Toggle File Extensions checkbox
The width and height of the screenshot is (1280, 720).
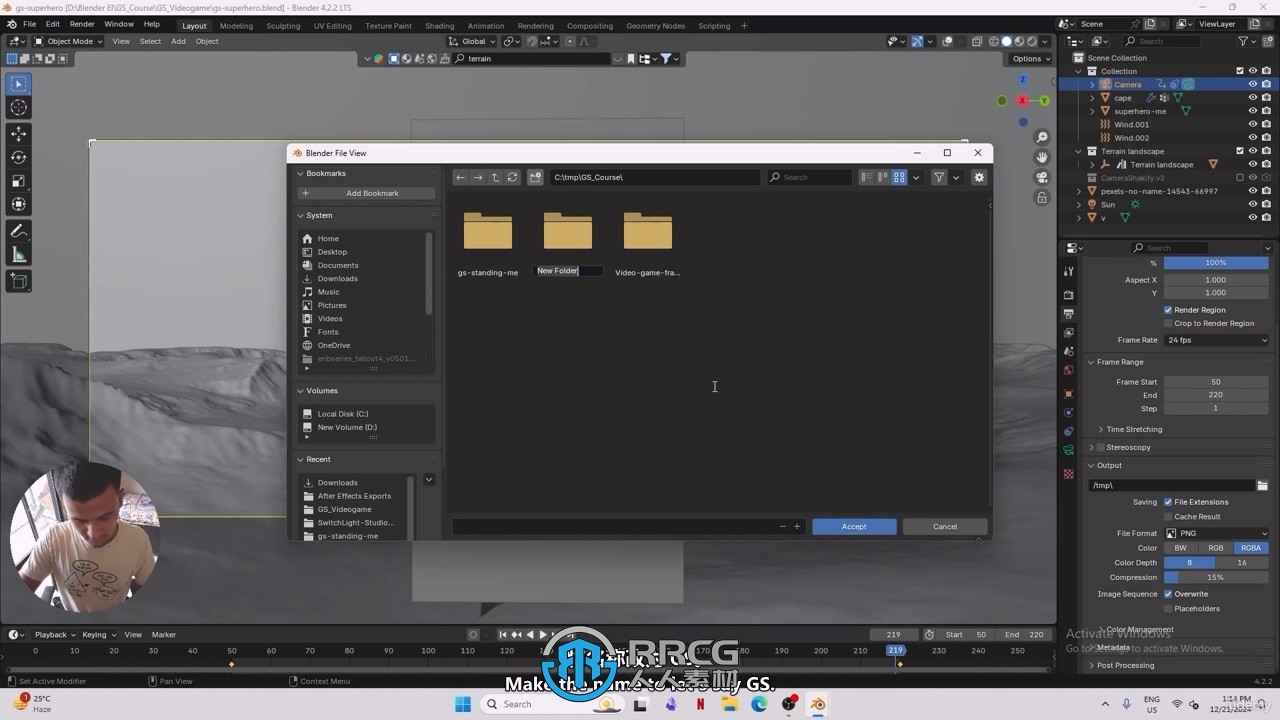[1168, 502]
